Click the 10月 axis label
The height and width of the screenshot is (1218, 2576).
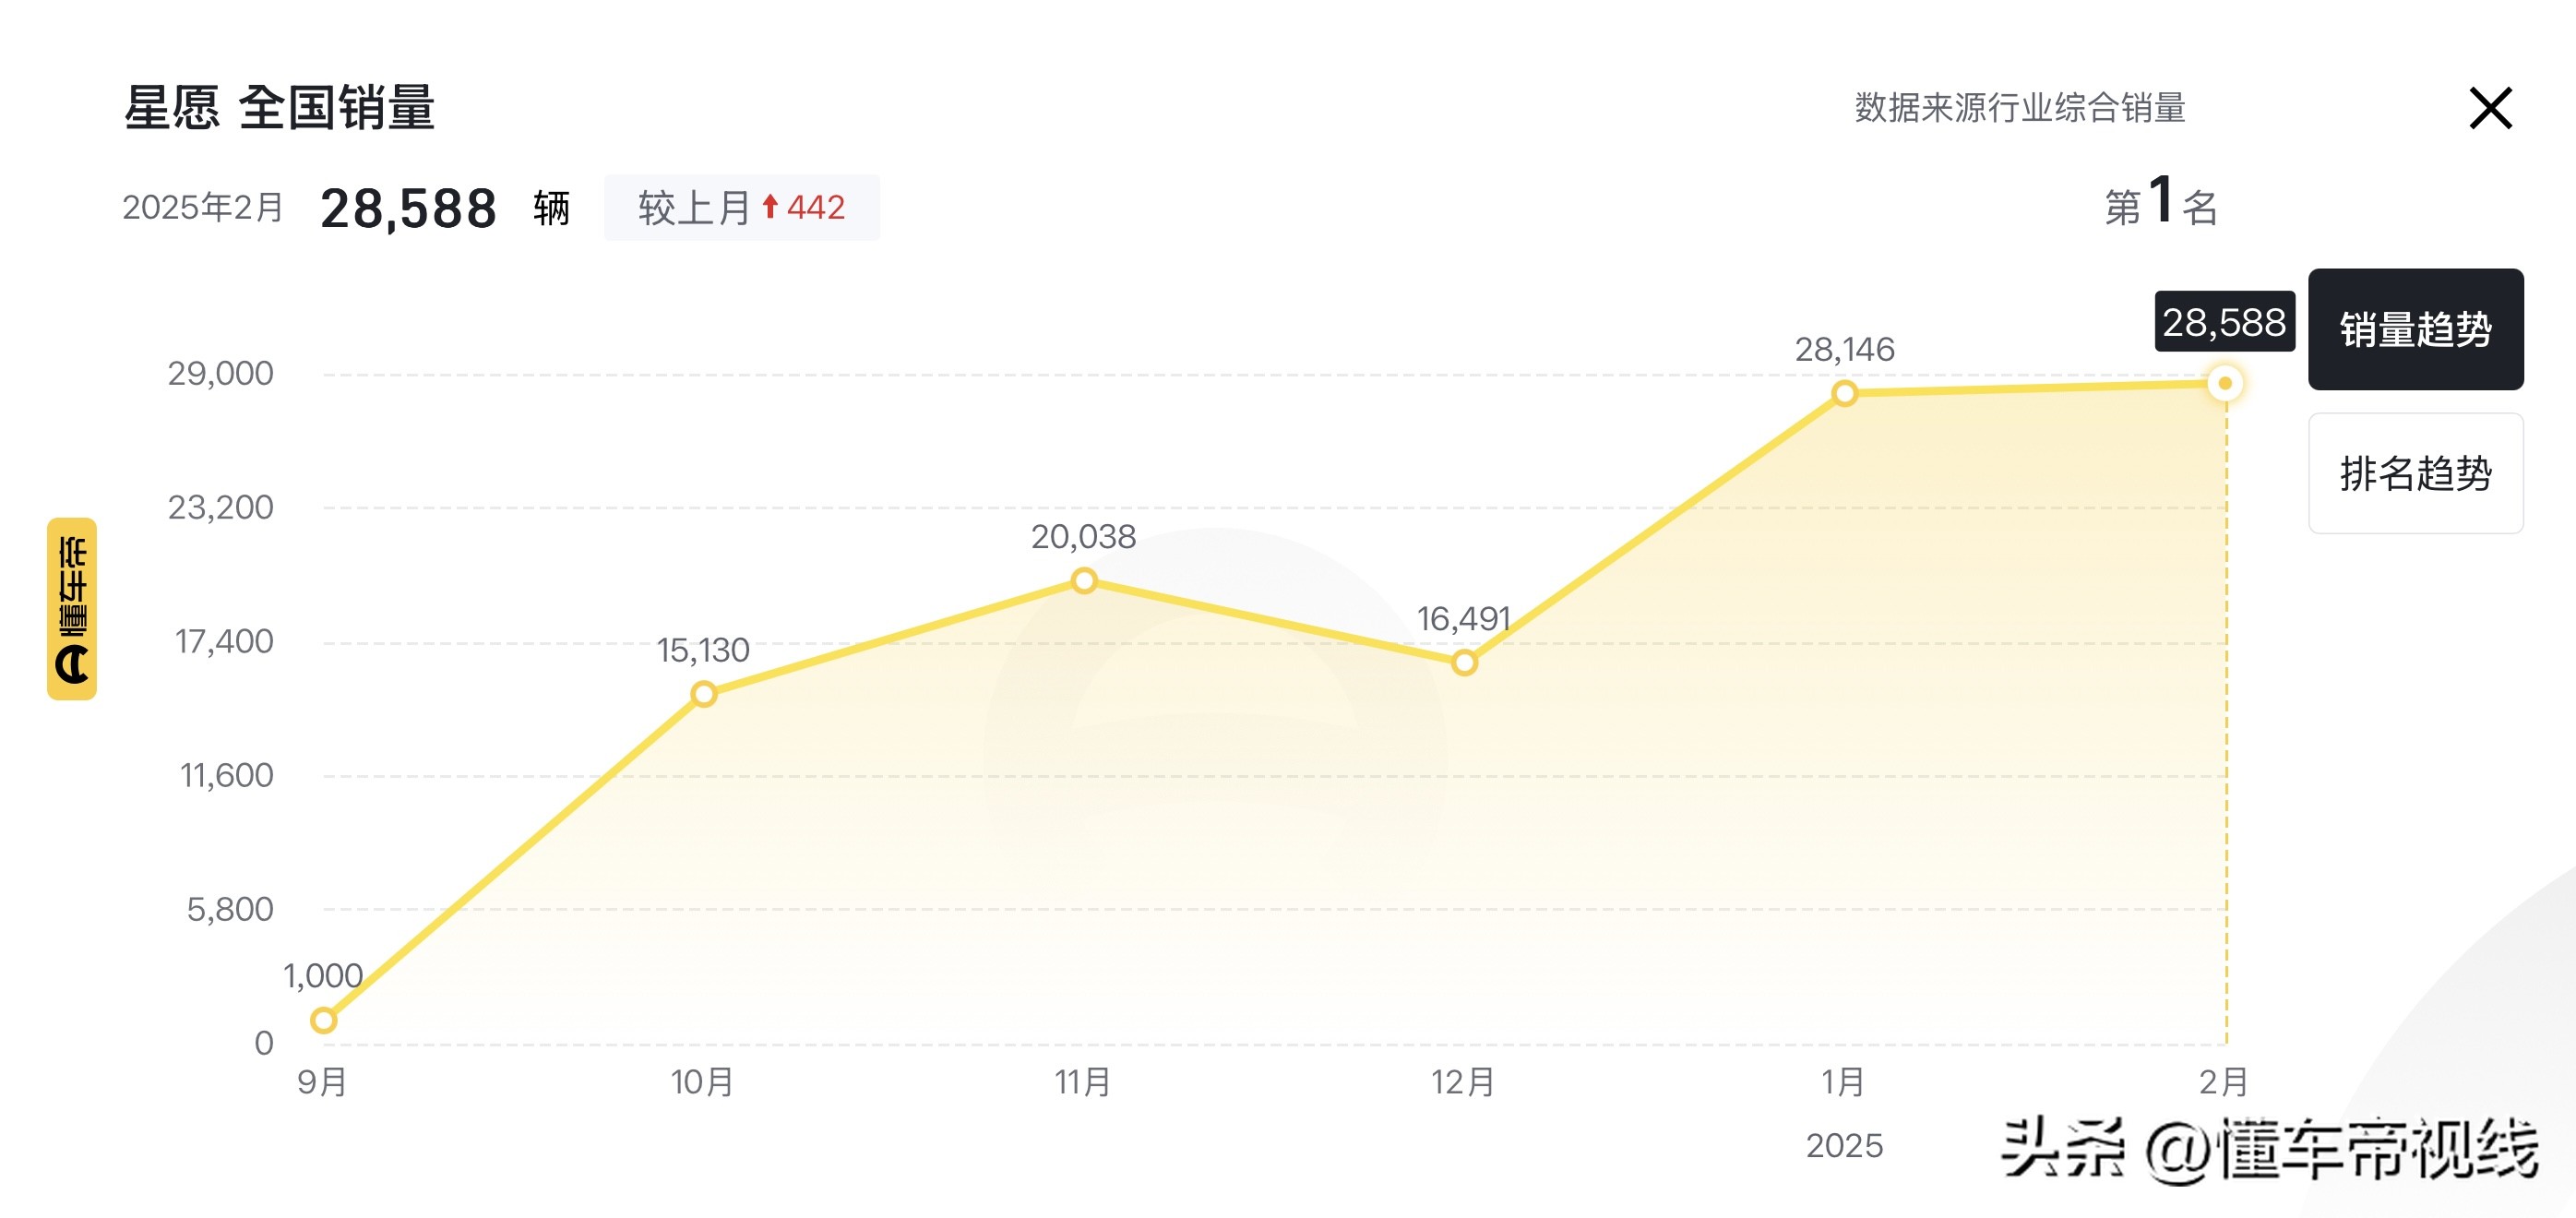(x=702, y=1082)
